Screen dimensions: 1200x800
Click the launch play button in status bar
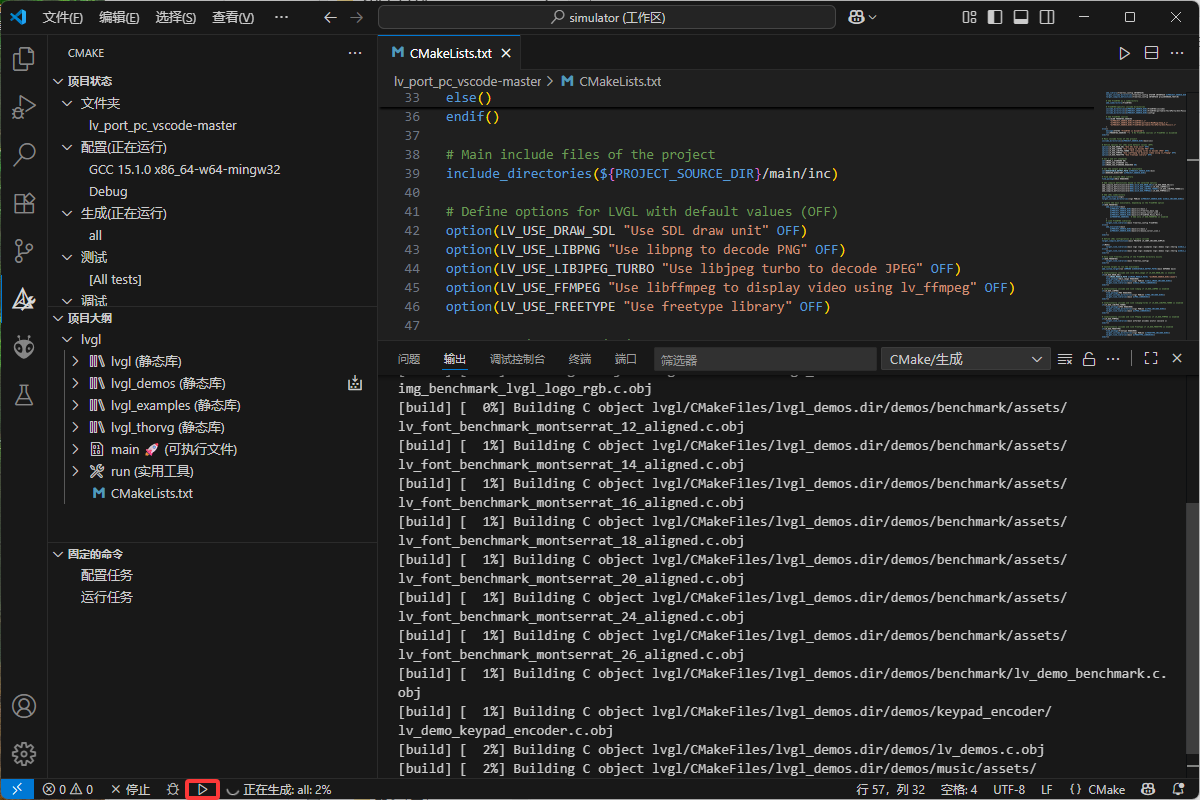pyautogui.click(x=203, y=789)
